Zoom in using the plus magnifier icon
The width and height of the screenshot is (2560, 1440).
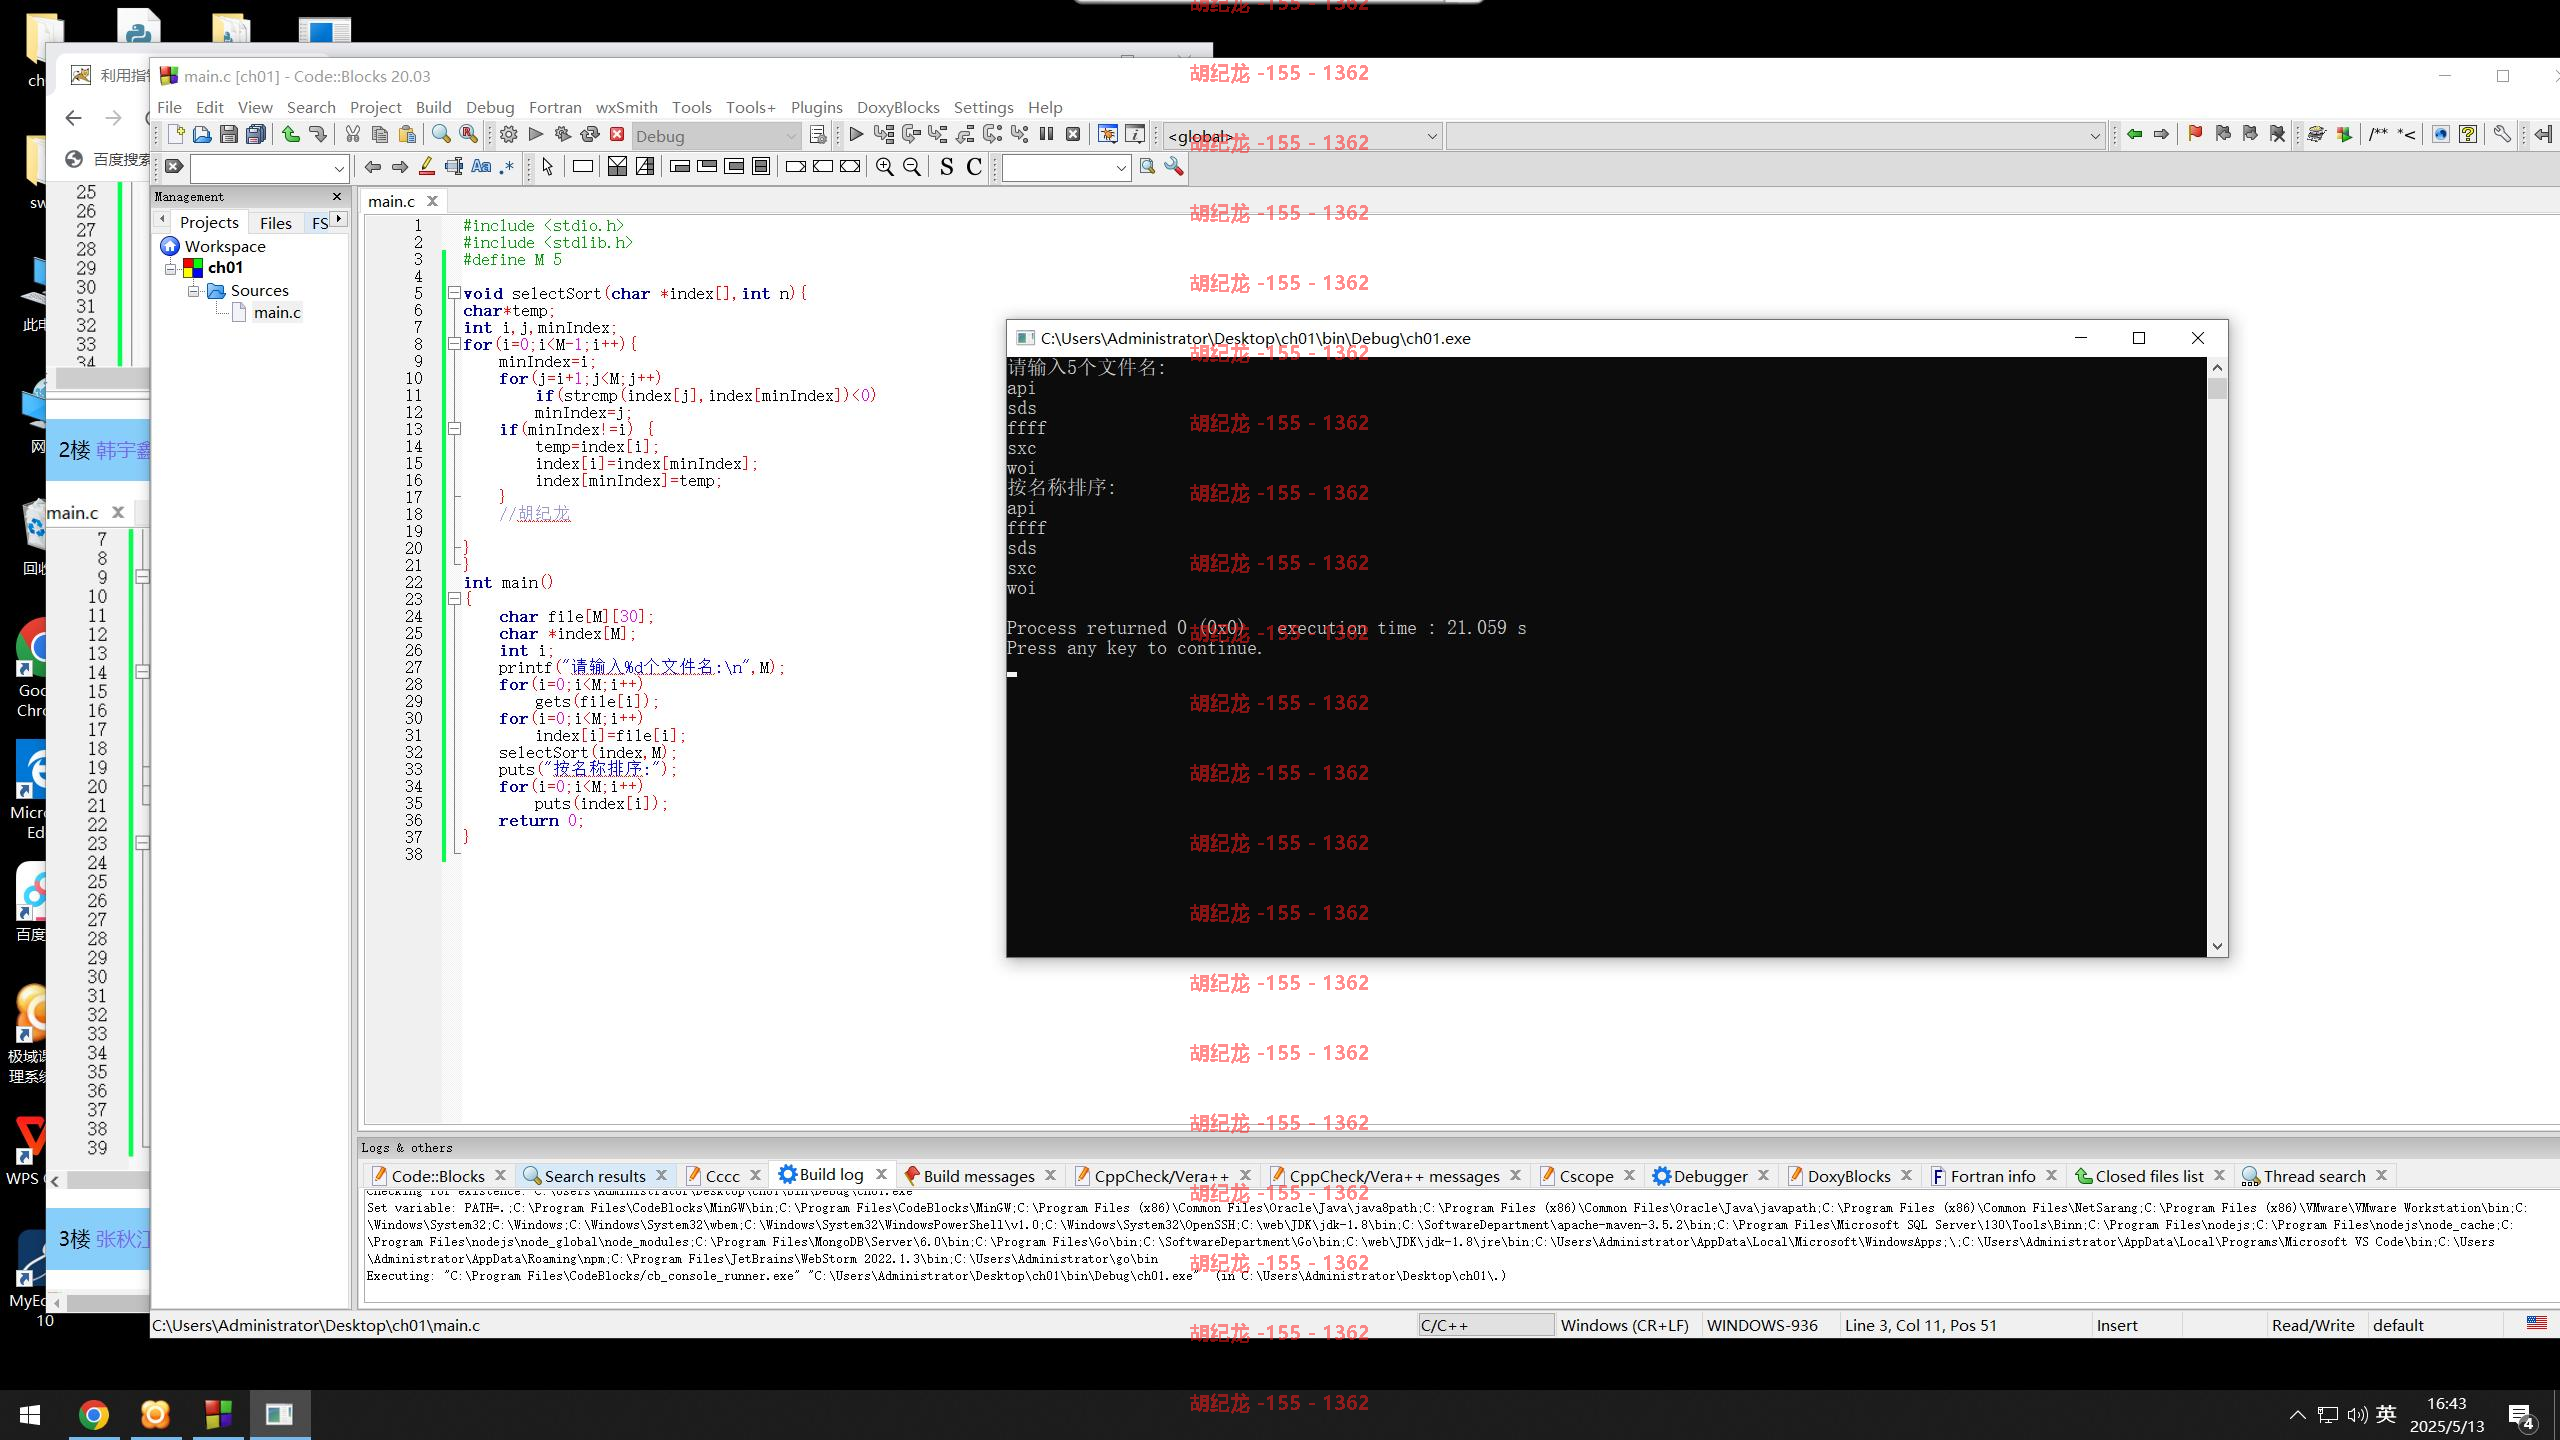[885, 167]
